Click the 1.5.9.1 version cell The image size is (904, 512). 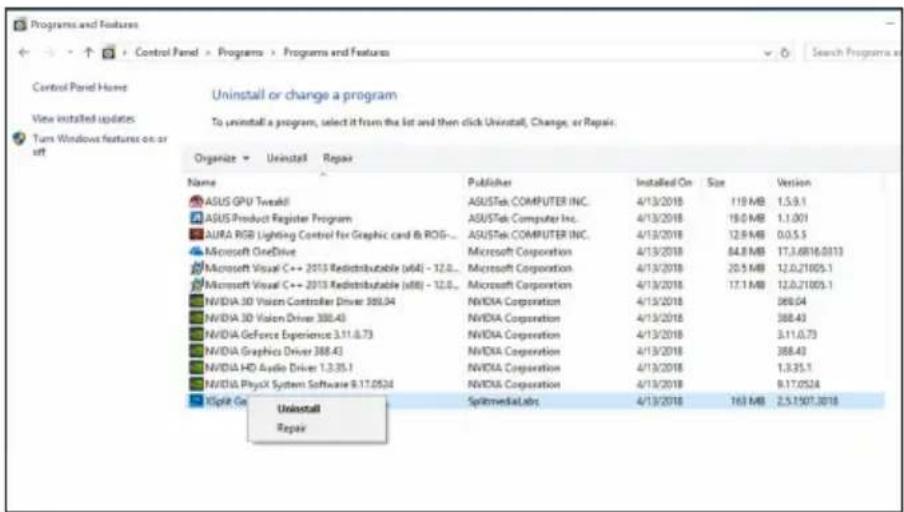pos(792,202)
